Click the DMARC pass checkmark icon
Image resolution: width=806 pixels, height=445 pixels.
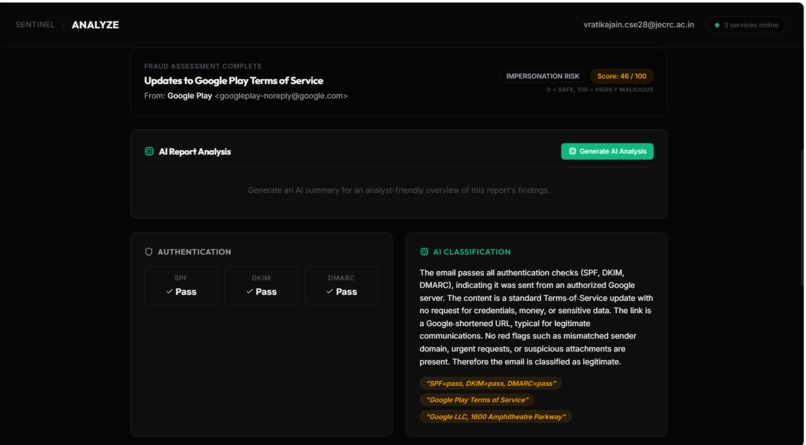pyautogui.click(x=329, y=291)
